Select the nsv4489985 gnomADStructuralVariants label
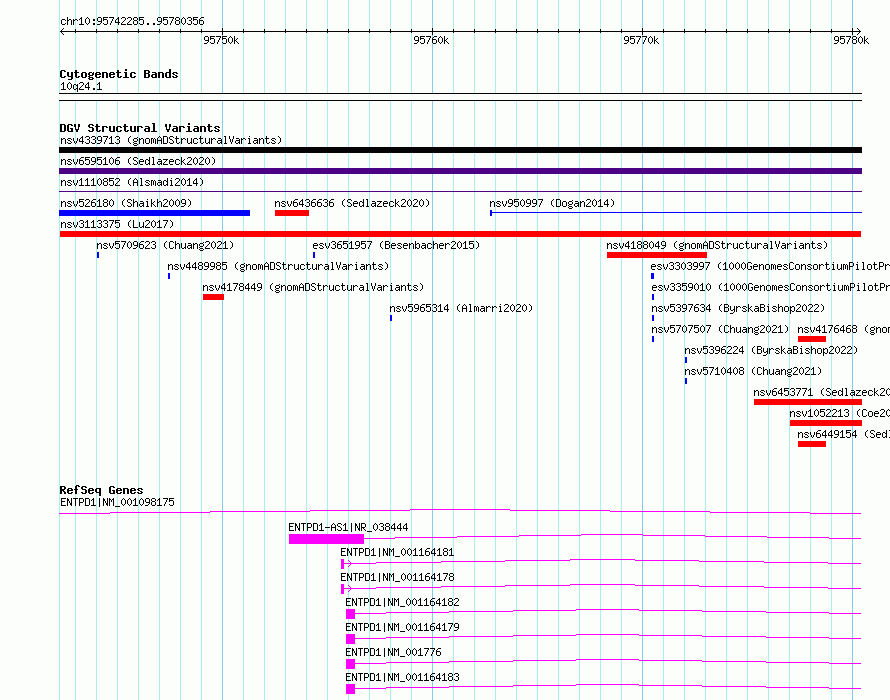Image resolution: width=890 pixels, height=700 pixels. [278, 266]
